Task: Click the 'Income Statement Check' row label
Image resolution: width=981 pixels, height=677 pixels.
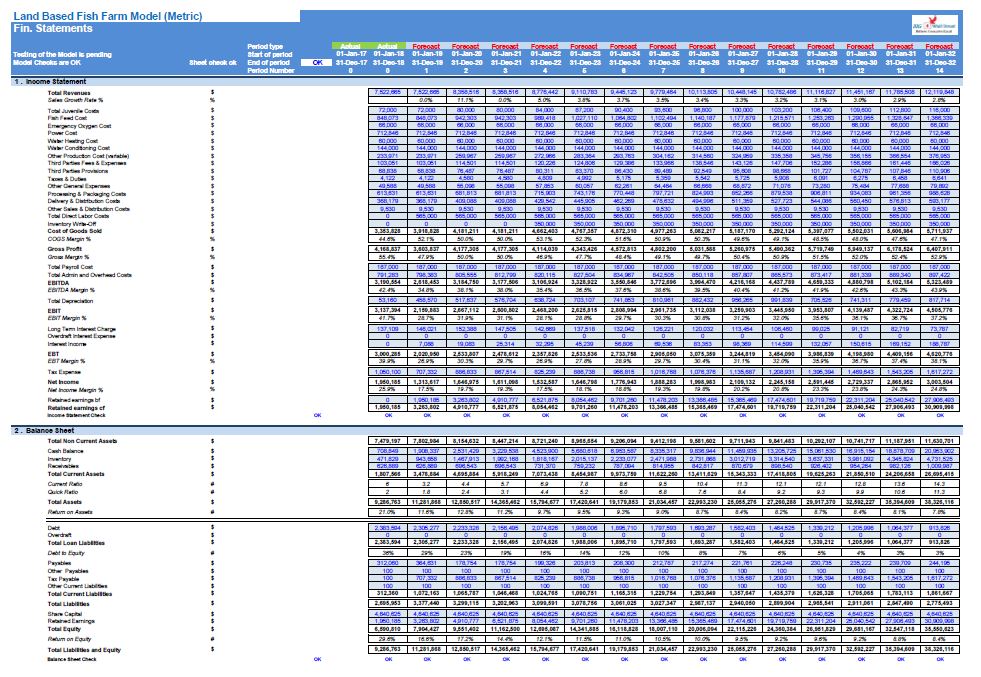Action: (x=76, y=415)
